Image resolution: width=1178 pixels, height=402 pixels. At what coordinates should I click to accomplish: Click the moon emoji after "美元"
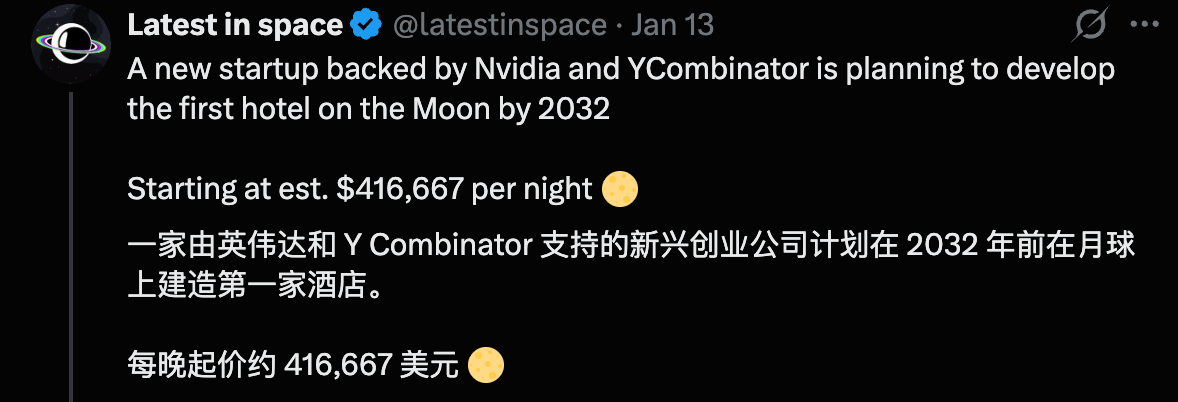pos(486,365)
